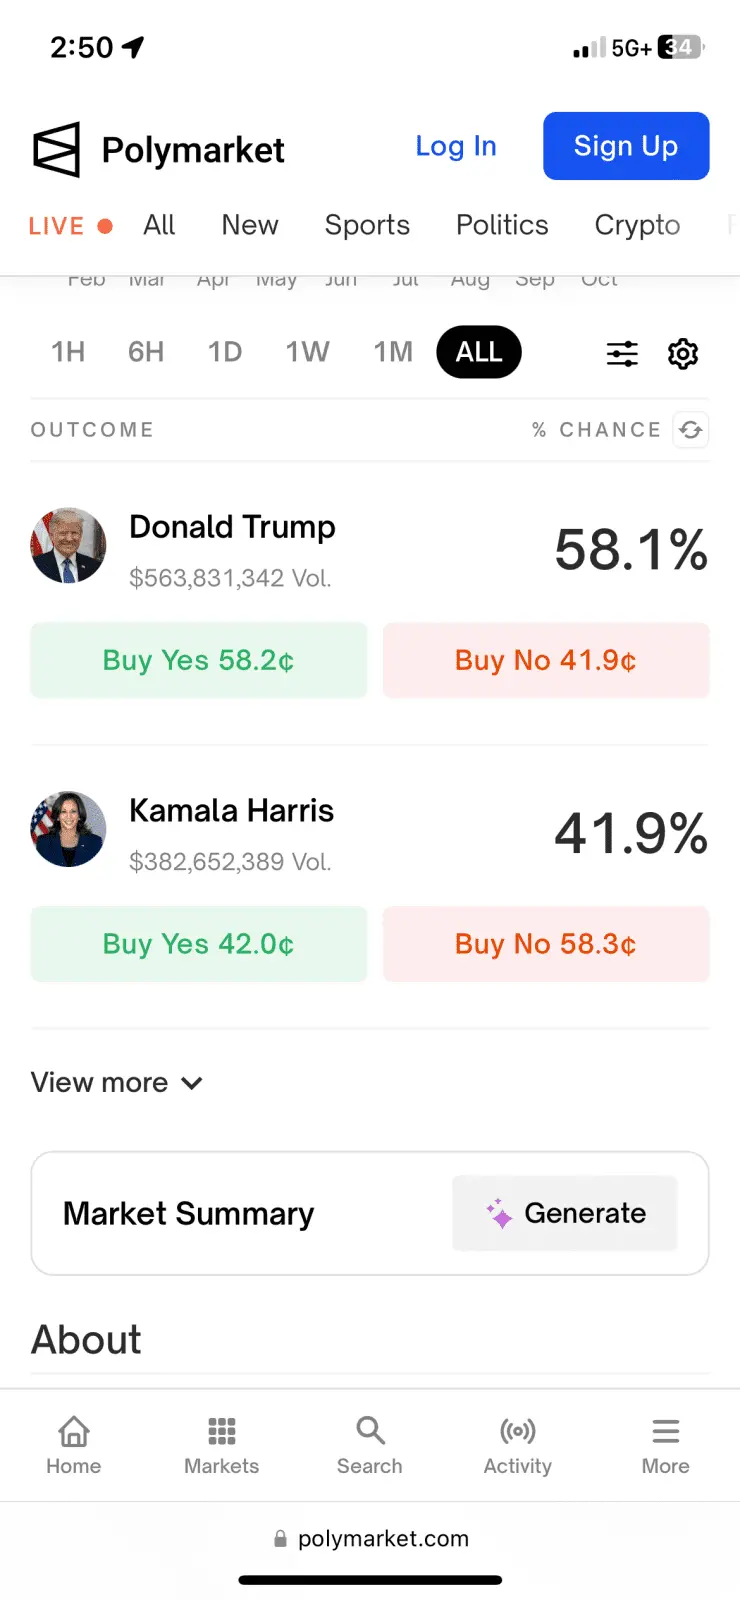Select the ALL time range
Image resolution: width=740 pixels, height=1600 pixels.
479,352
